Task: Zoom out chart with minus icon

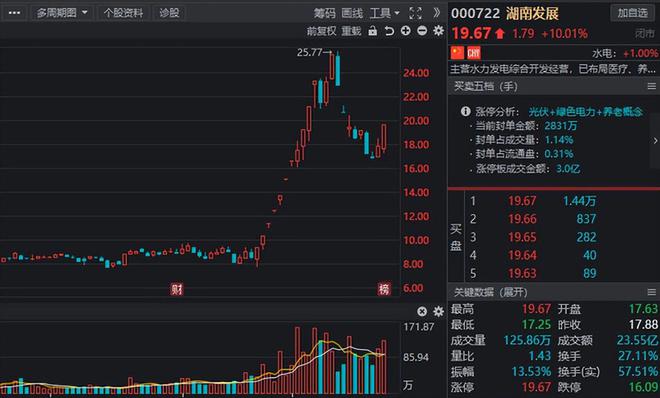Action: click(x=422, y=31)
